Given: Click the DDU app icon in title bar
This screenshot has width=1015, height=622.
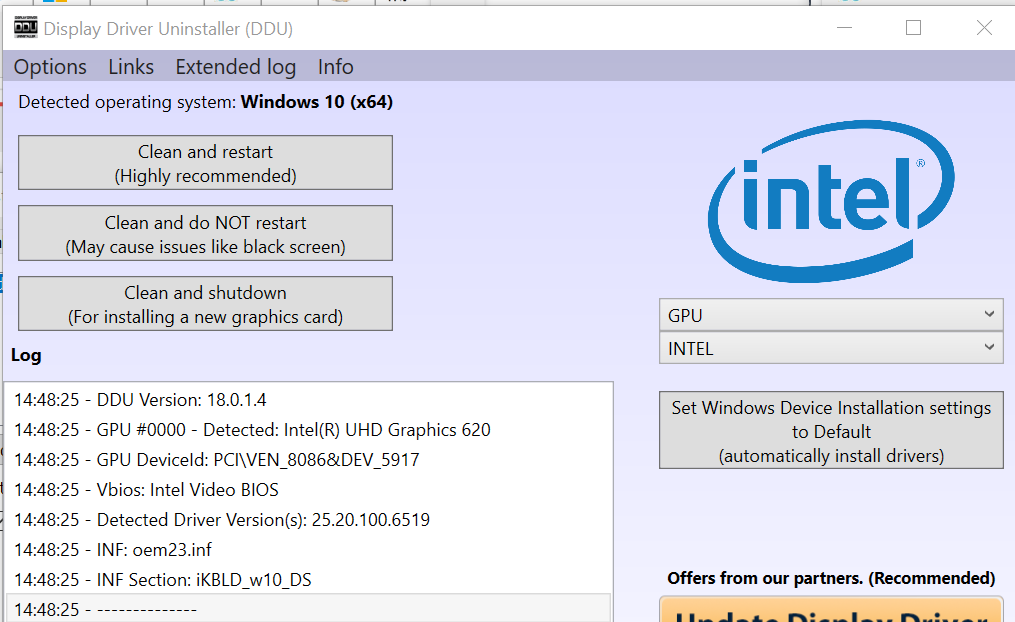Looking at the screenshot, I should [x=26, y=28].
